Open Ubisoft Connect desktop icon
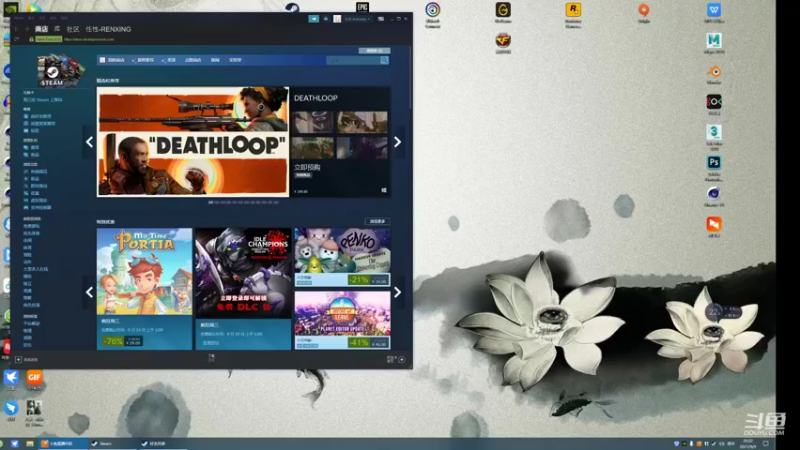Viewport: 800px width, 450px height. point(433,14)
